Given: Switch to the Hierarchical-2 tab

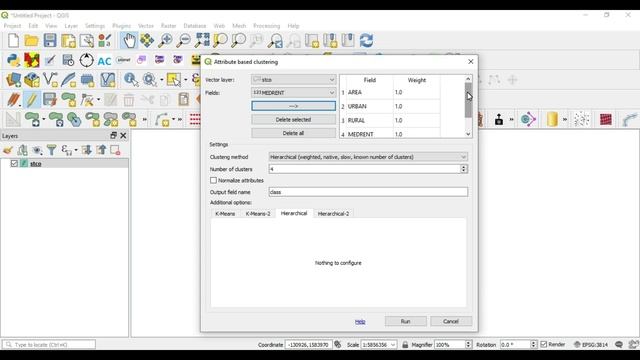Looking at the screenshot, I should coord(333,213).
